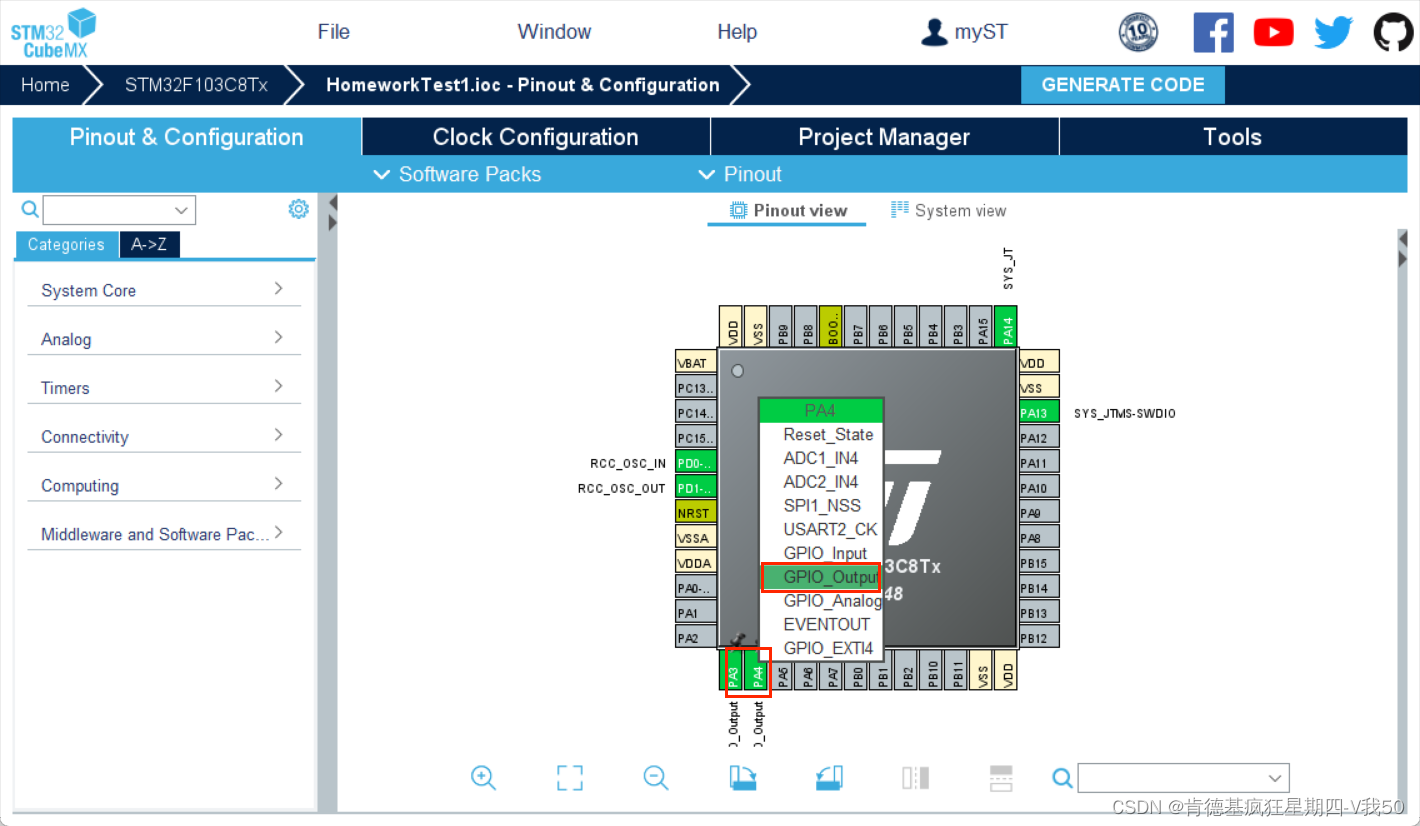Viewport: 1420px width, 826px height.
Task: Choose EVENTOUT in PA4 menu
Action: [x=821, y=624]
